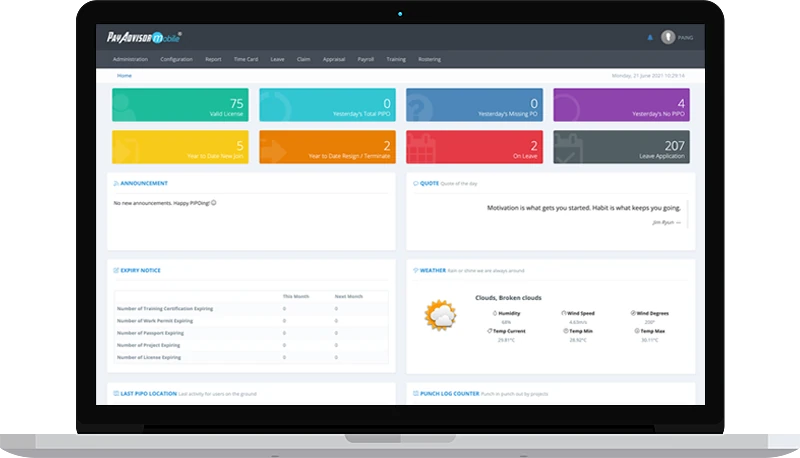Click the Wind Degrees icon
This screenshot has height=458, width=800.
click(x=633, y=313)
